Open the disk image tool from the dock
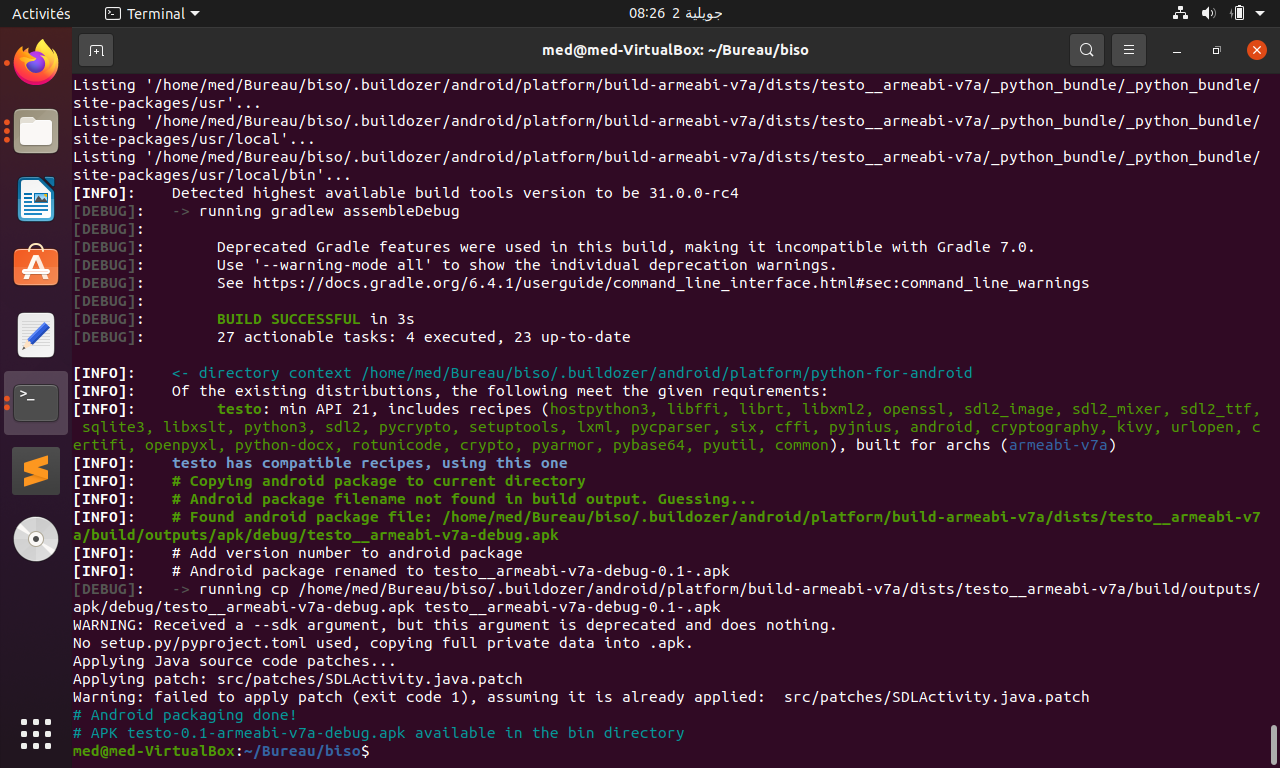The image size is (1280, 768). coord(36,539)
